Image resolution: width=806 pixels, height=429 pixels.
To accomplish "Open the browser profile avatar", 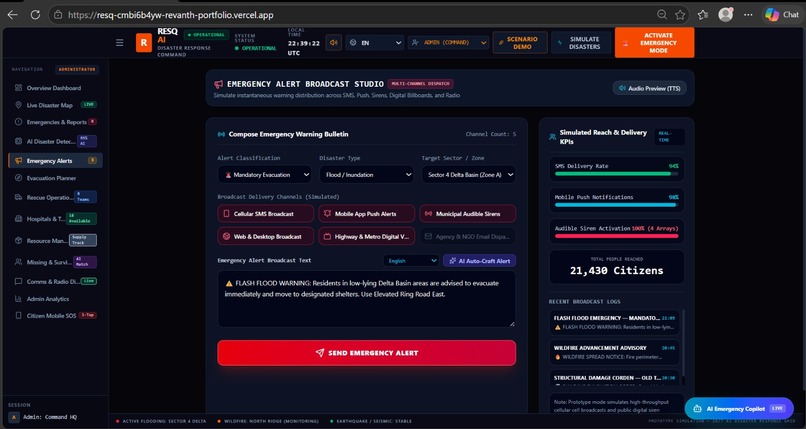I will click(725, 15).
